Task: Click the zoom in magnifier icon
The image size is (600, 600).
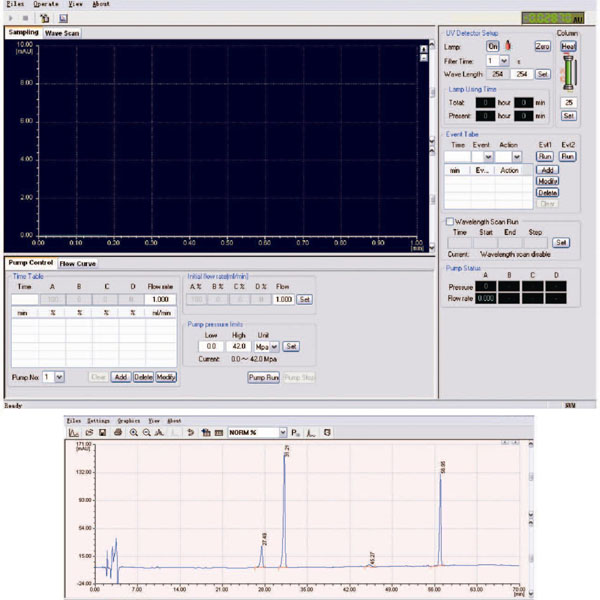Action: (x=133, y=432)
